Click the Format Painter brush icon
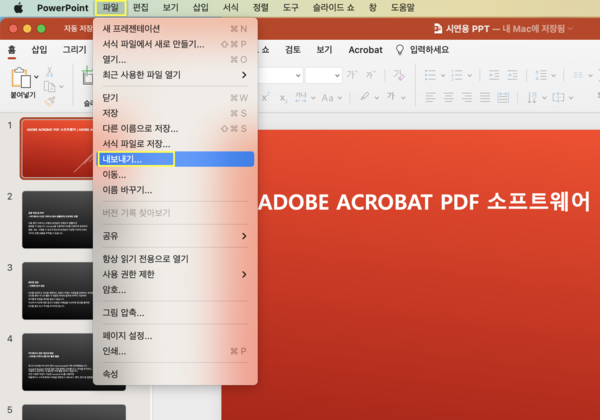 pyautogui.click(x=50, y=101)
